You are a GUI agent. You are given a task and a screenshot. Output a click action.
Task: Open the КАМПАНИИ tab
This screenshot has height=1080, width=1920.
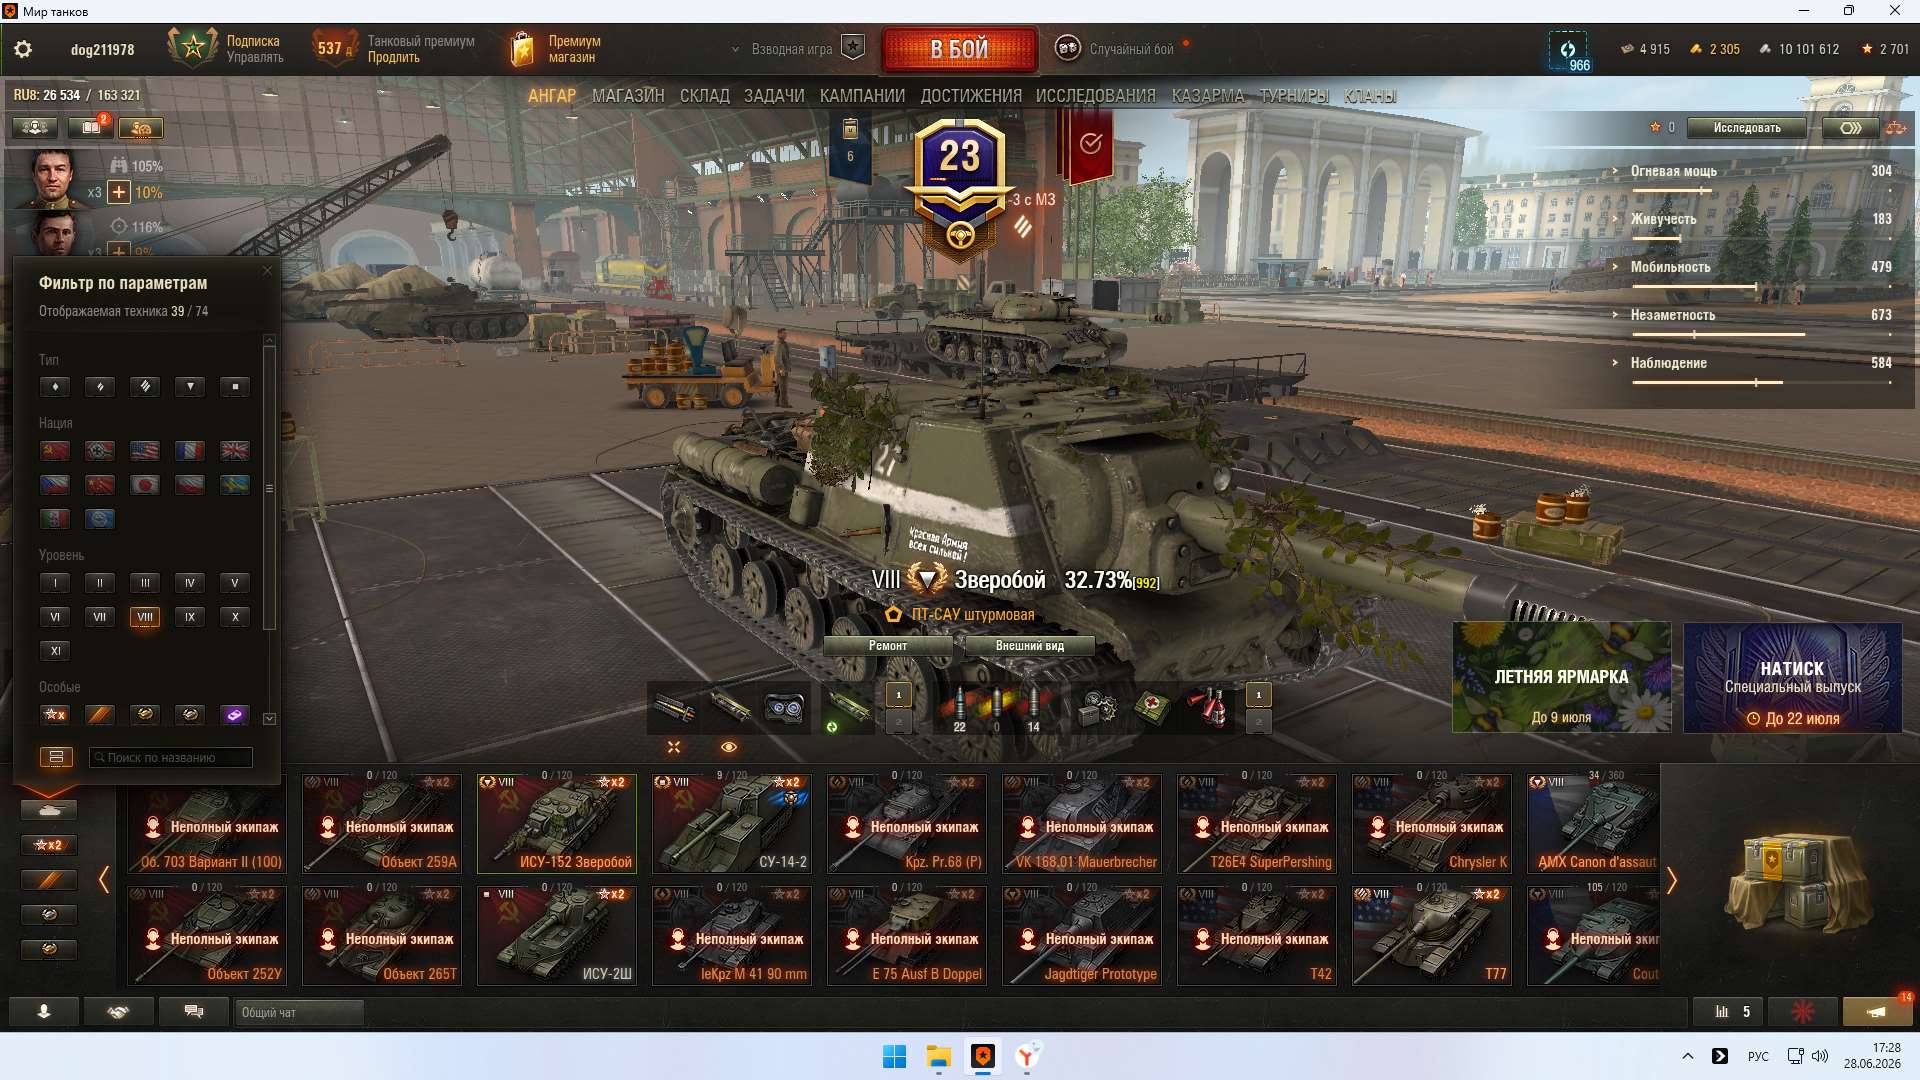[x=862, y=96]
